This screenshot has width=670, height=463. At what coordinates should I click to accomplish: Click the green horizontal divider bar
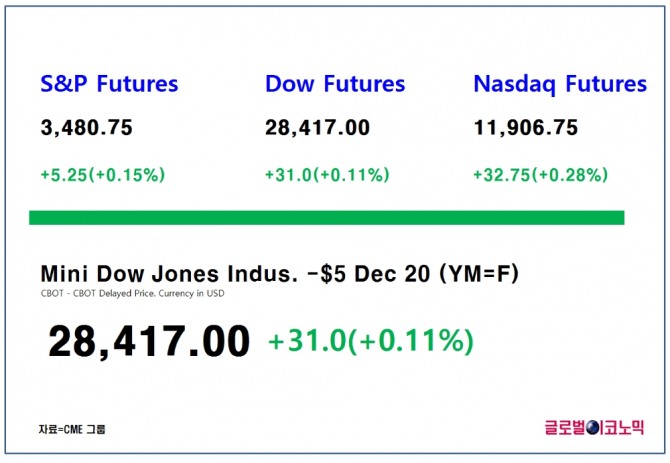point(327,218)
